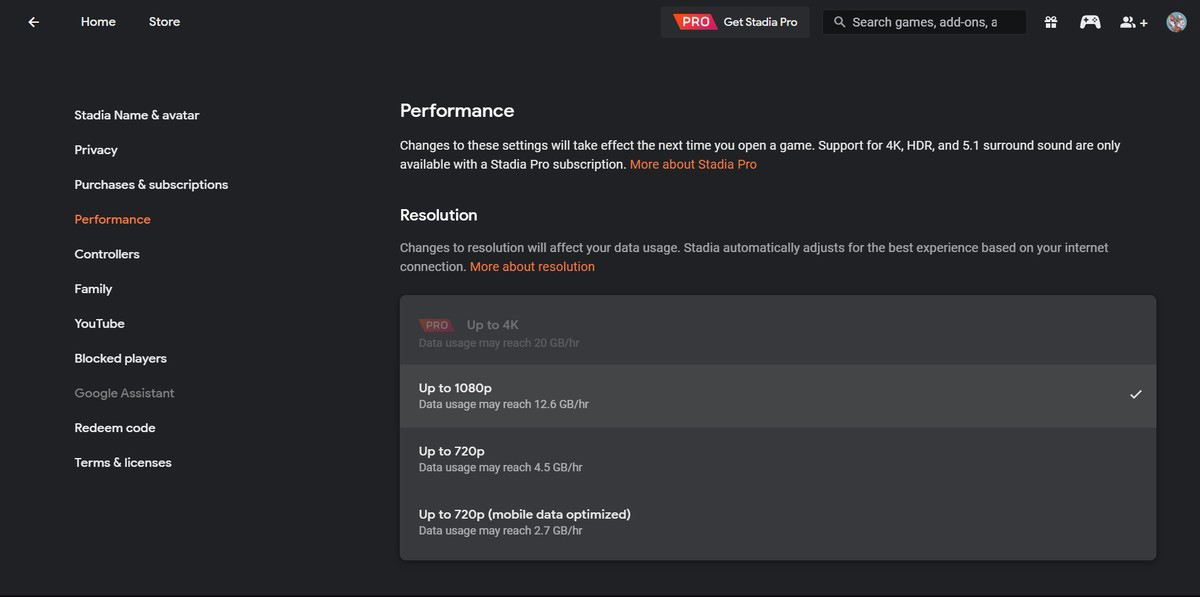Open the Terms & licenses section

123,463
